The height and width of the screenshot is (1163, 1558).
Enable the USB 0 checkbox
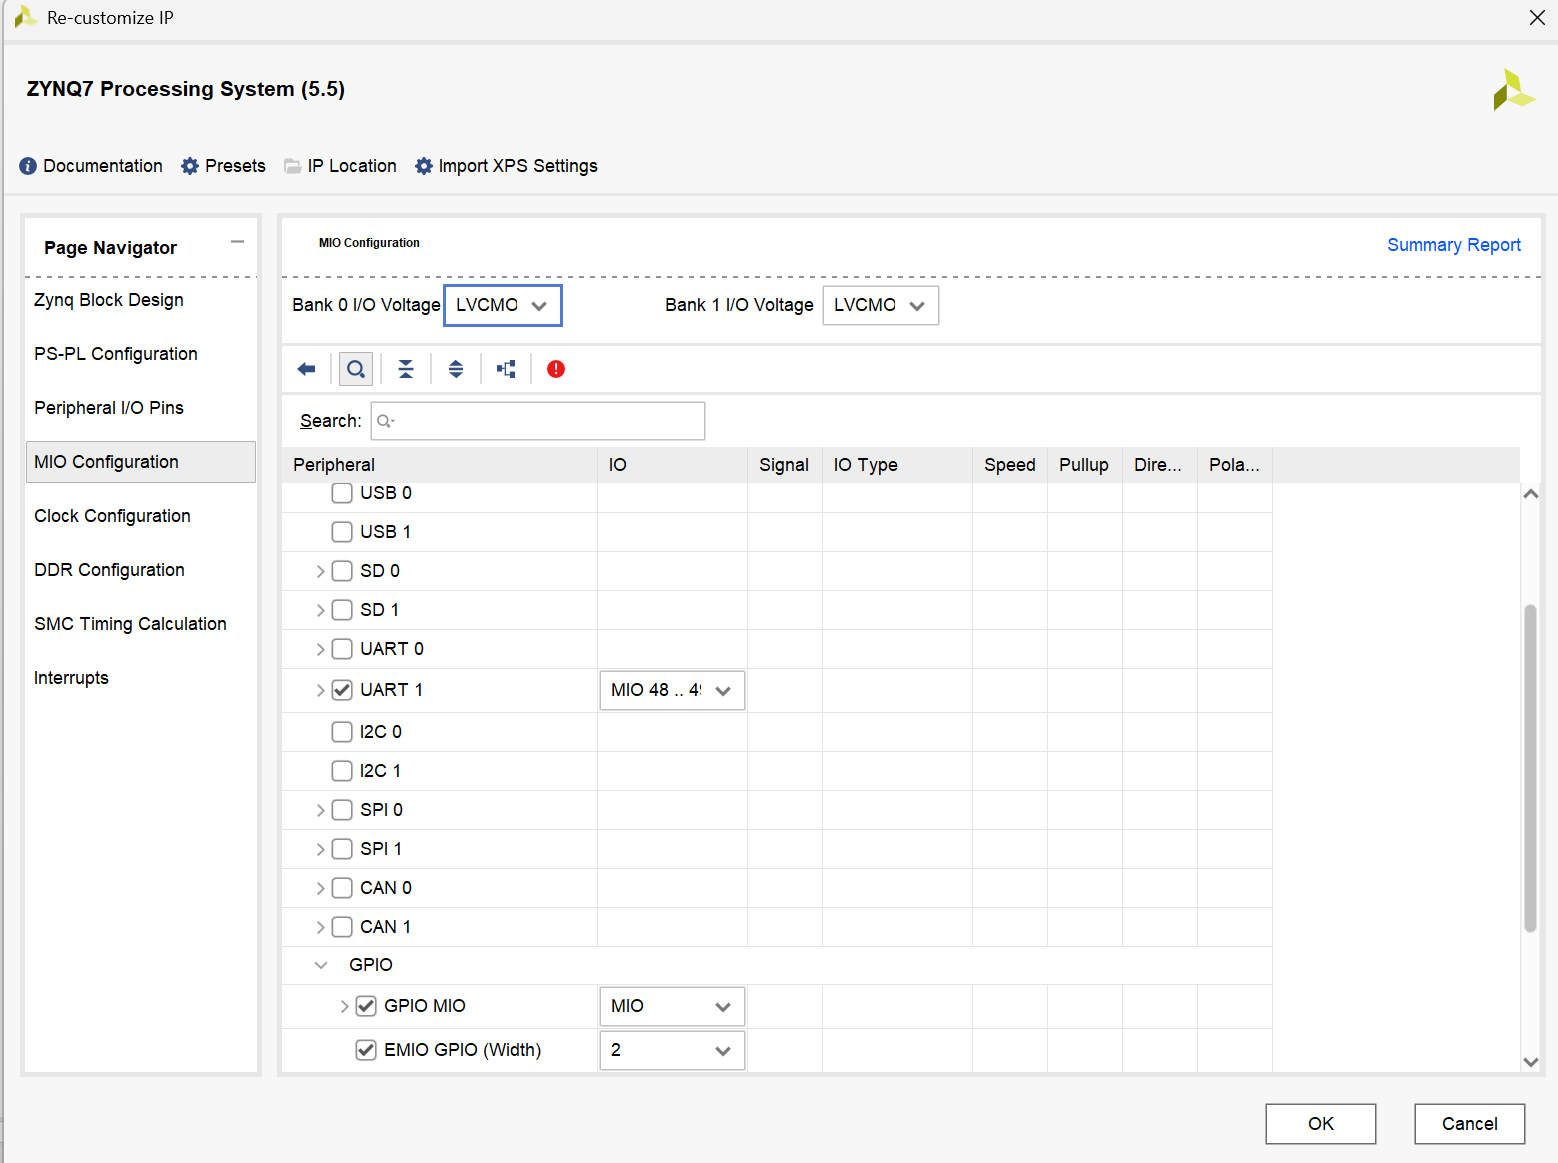pyautogui.click(x=342, y=493)
